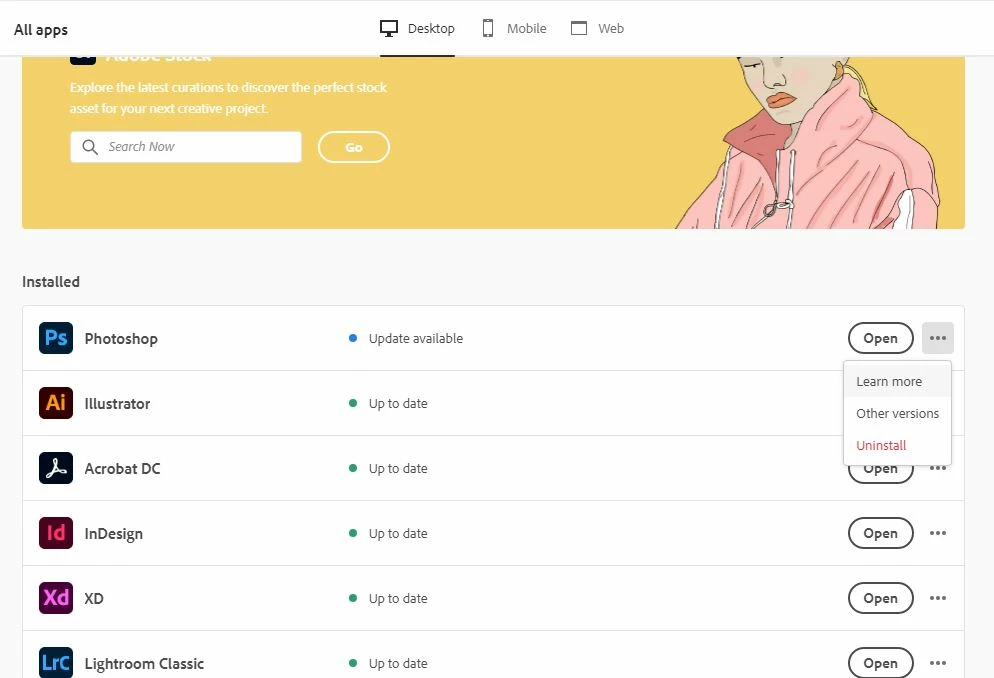Choose Learn more from the menu
The height and width of the screenshot is (678, 994).
[x=897, y=381]
